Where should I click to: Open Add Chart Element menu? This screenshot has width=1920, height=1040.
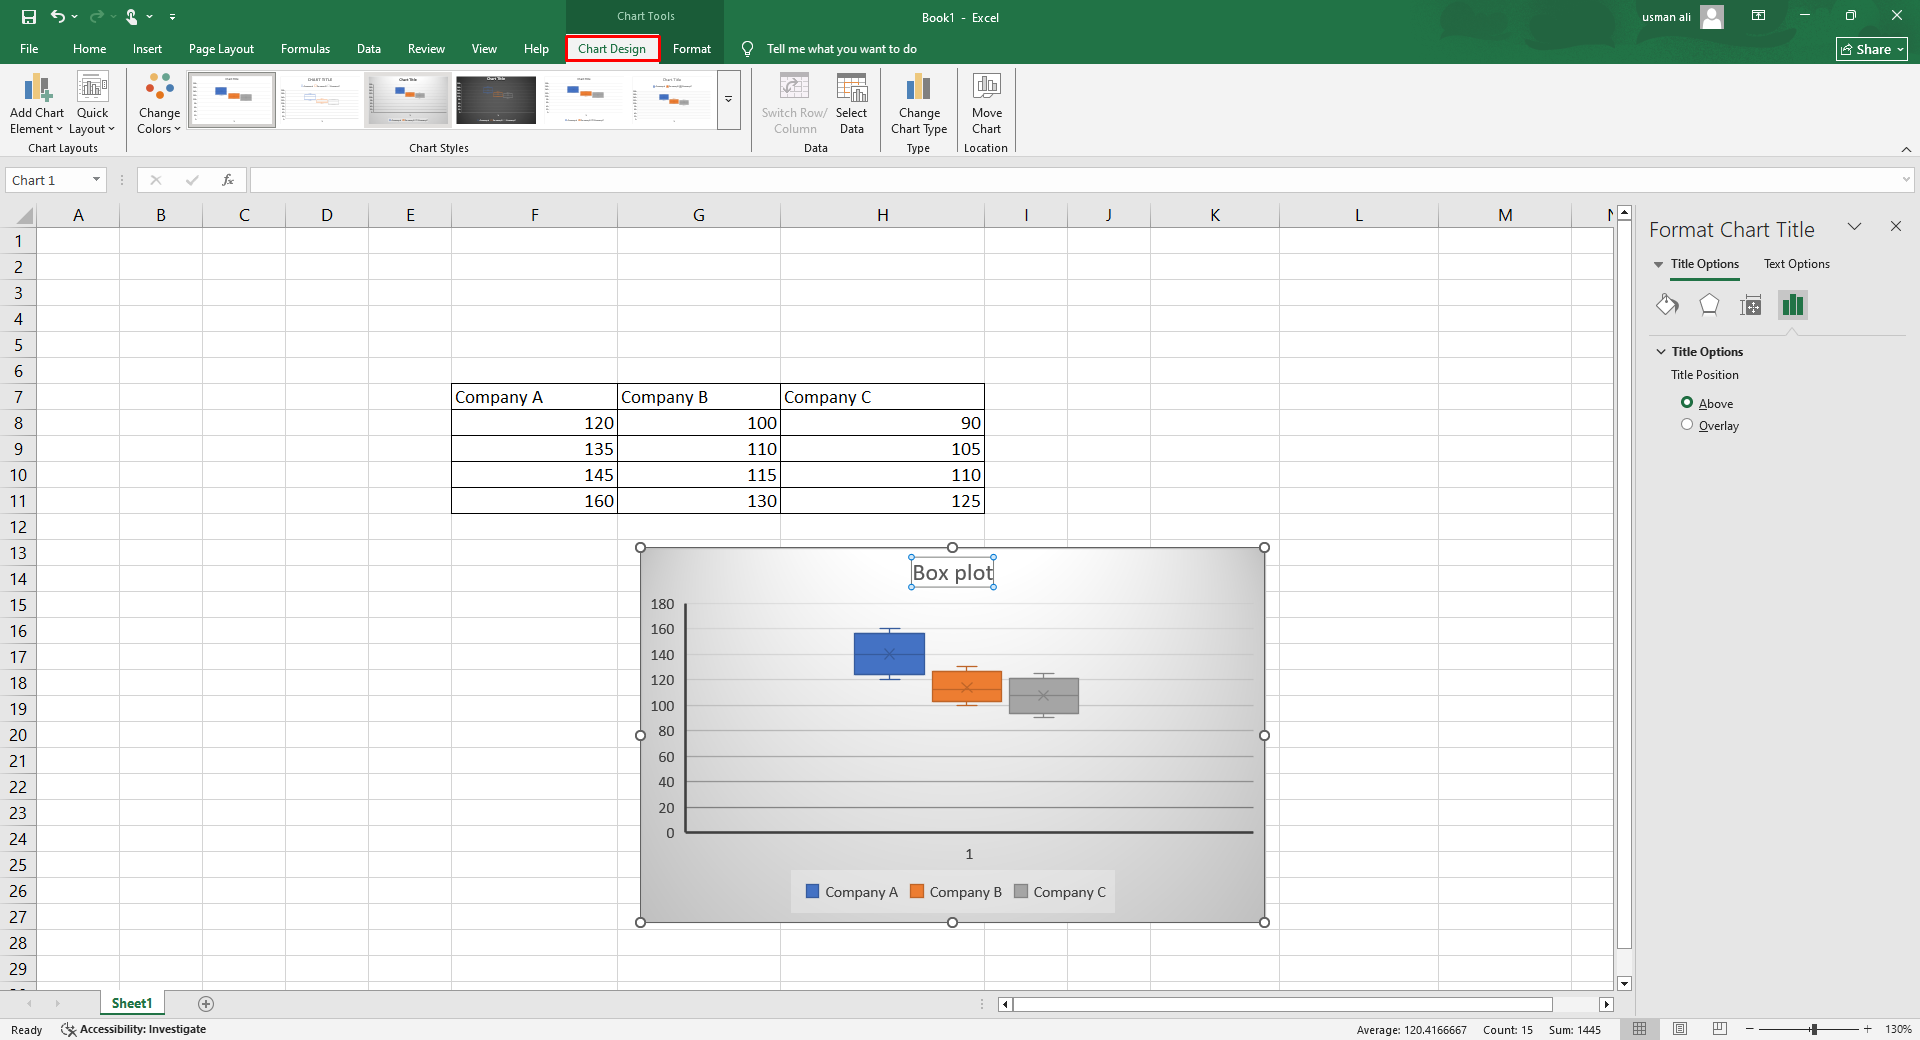click(x=37, y=103)
